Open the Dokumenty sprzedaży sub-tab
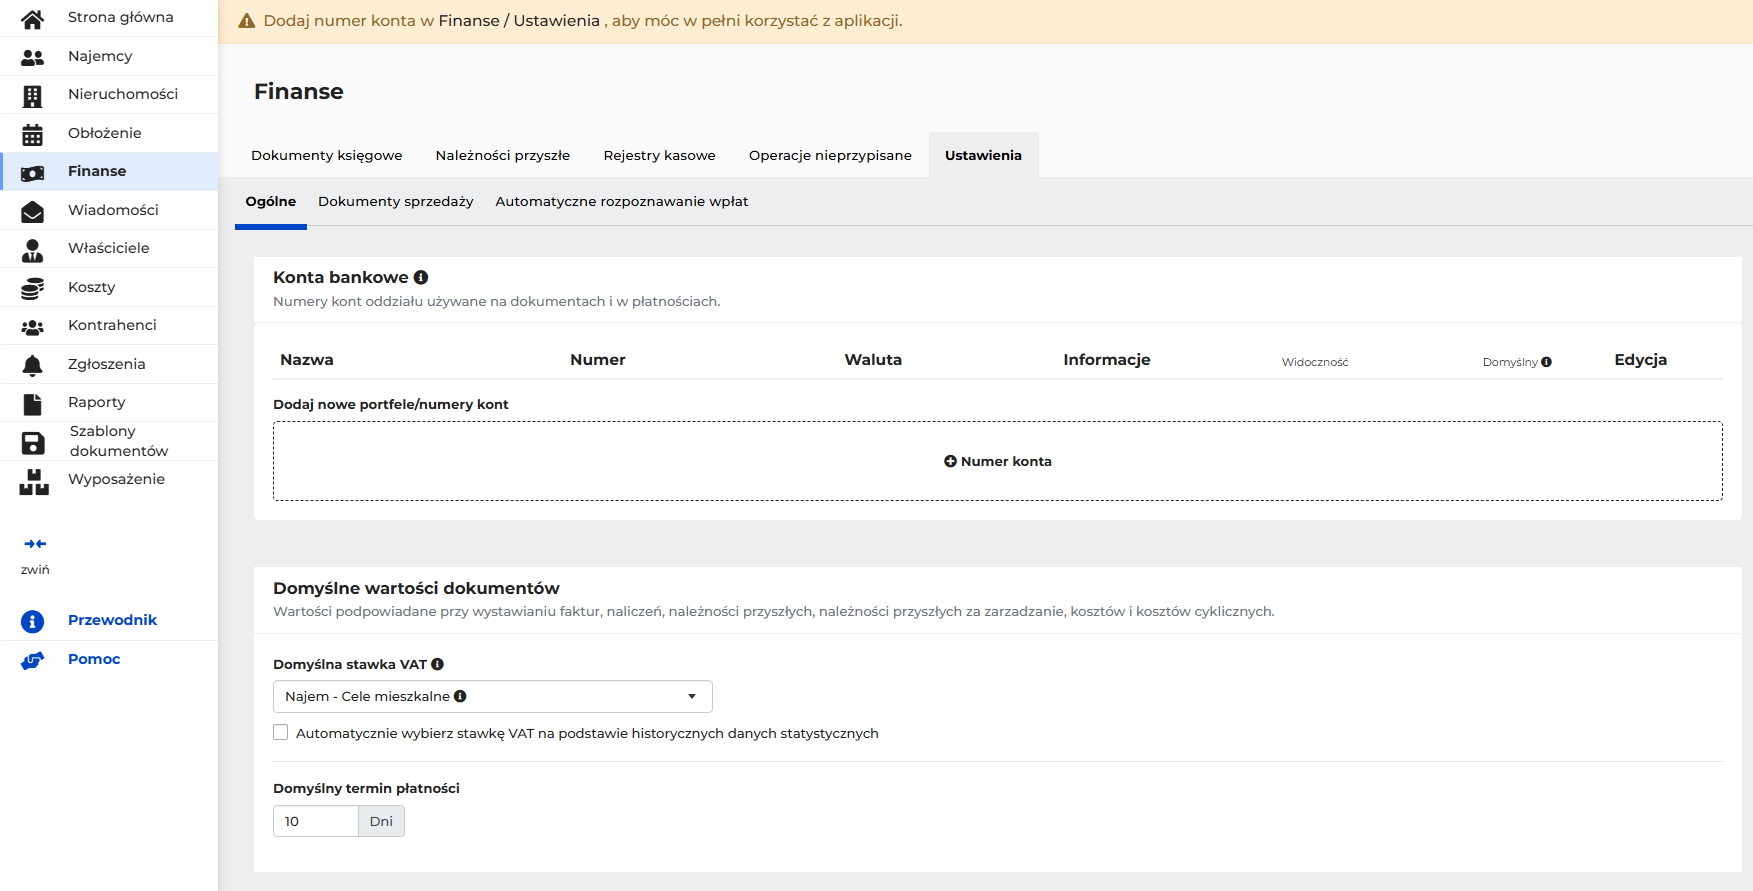1753x891 pixels. pyautogui.click(x=396, y=202)
